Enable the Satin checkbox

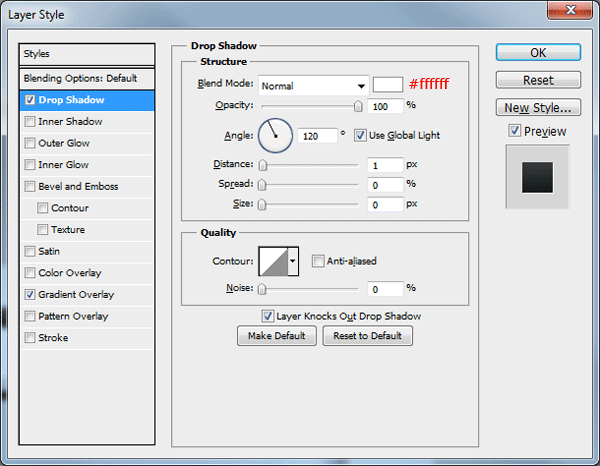click(30, 251)
